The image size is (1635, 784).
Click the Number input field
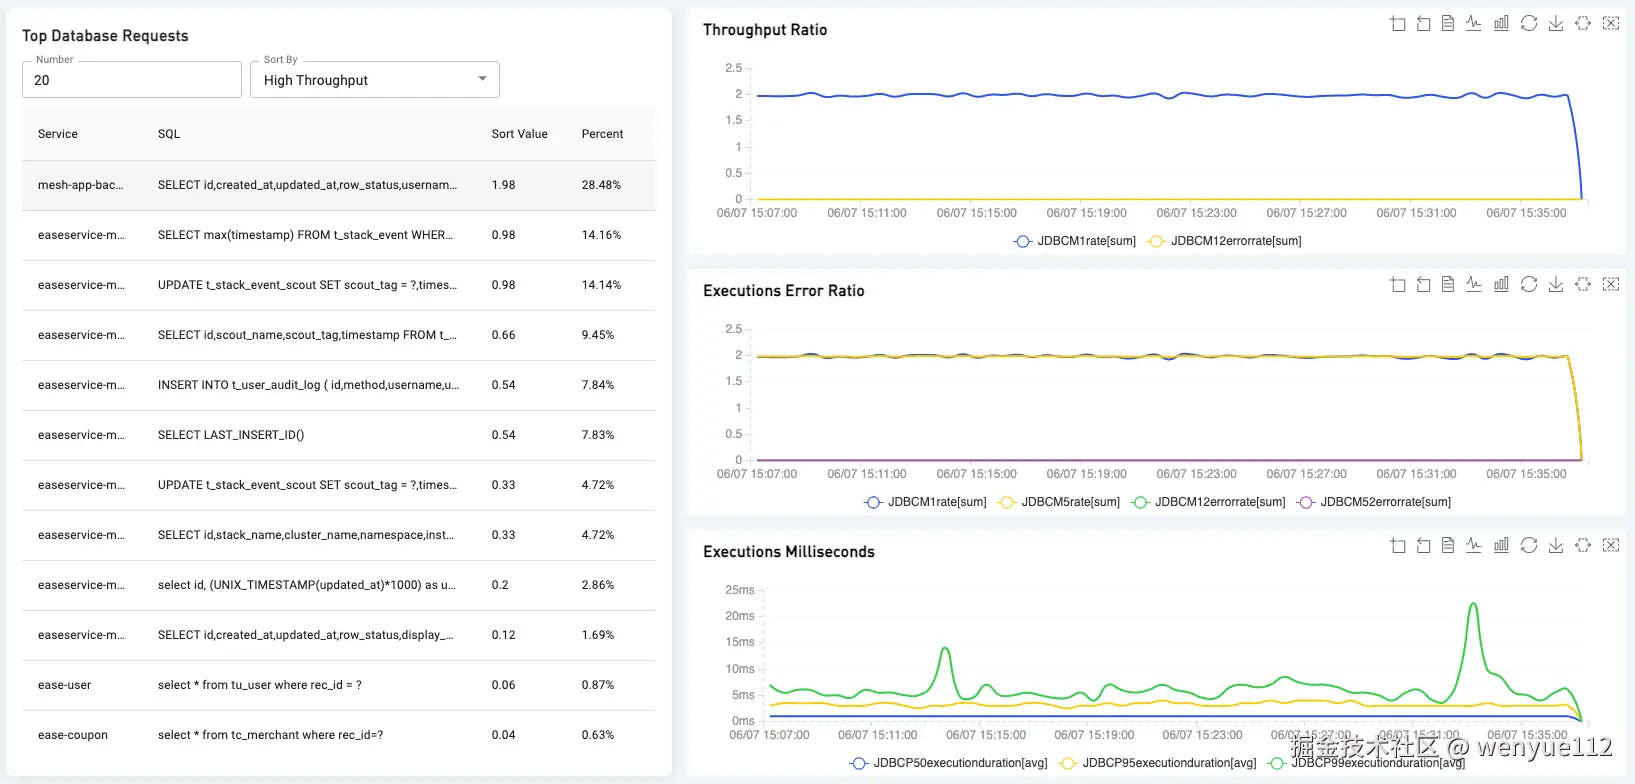click(132, 80)
